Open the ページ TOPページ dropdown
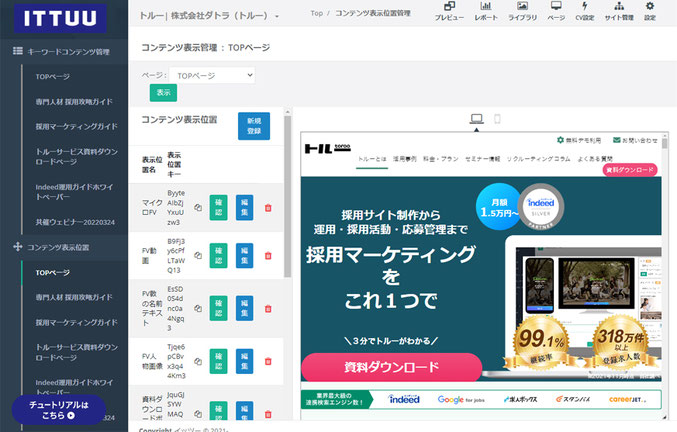The image size is (677, 432). 212,76
